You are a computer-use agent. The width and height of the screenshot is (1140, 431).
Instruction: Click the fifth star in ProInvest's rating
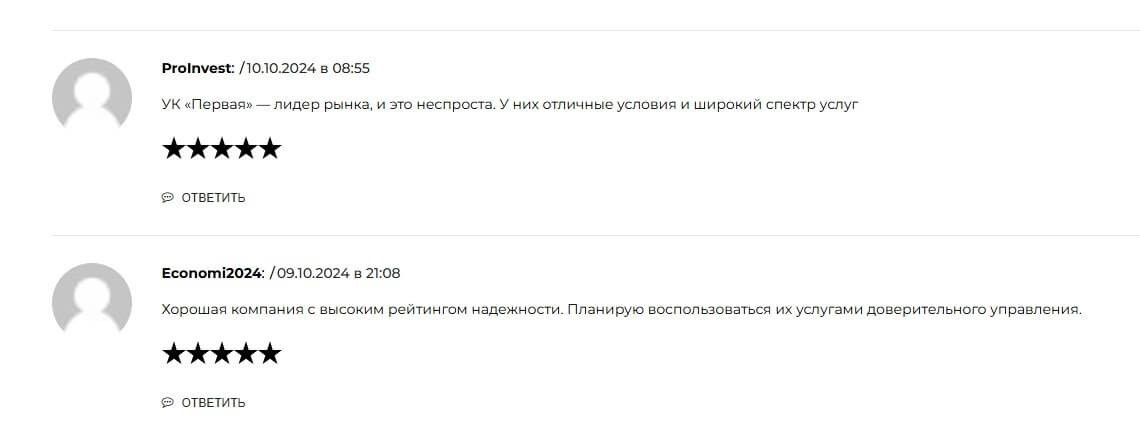tap(270, 150)
